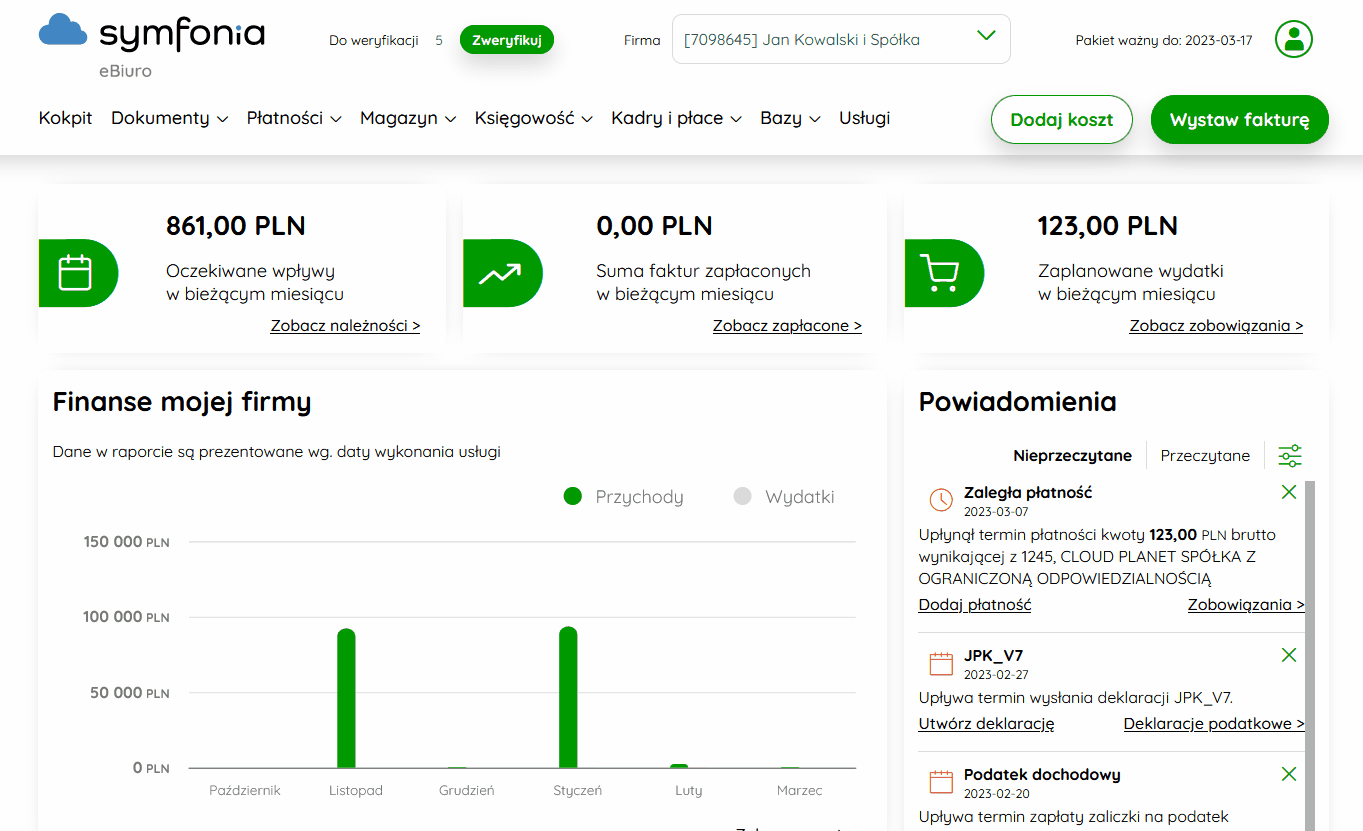Open the Zobacz należności link

tap(345, 326)
